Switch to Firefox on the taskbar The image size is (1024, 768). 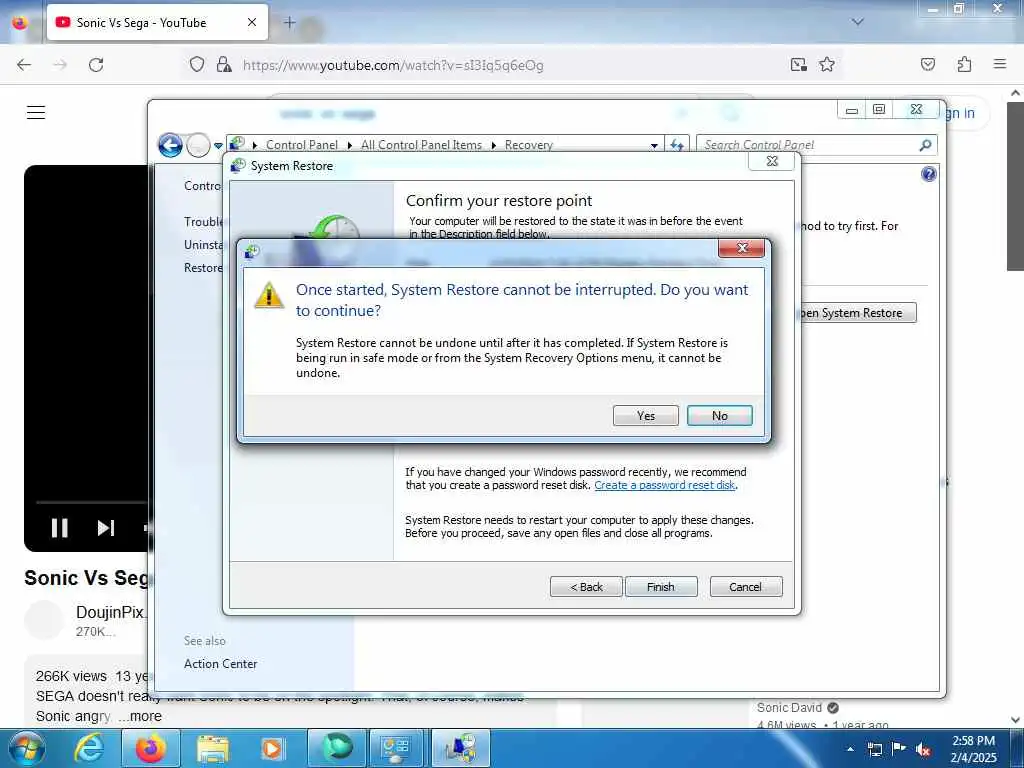point(150,748)
